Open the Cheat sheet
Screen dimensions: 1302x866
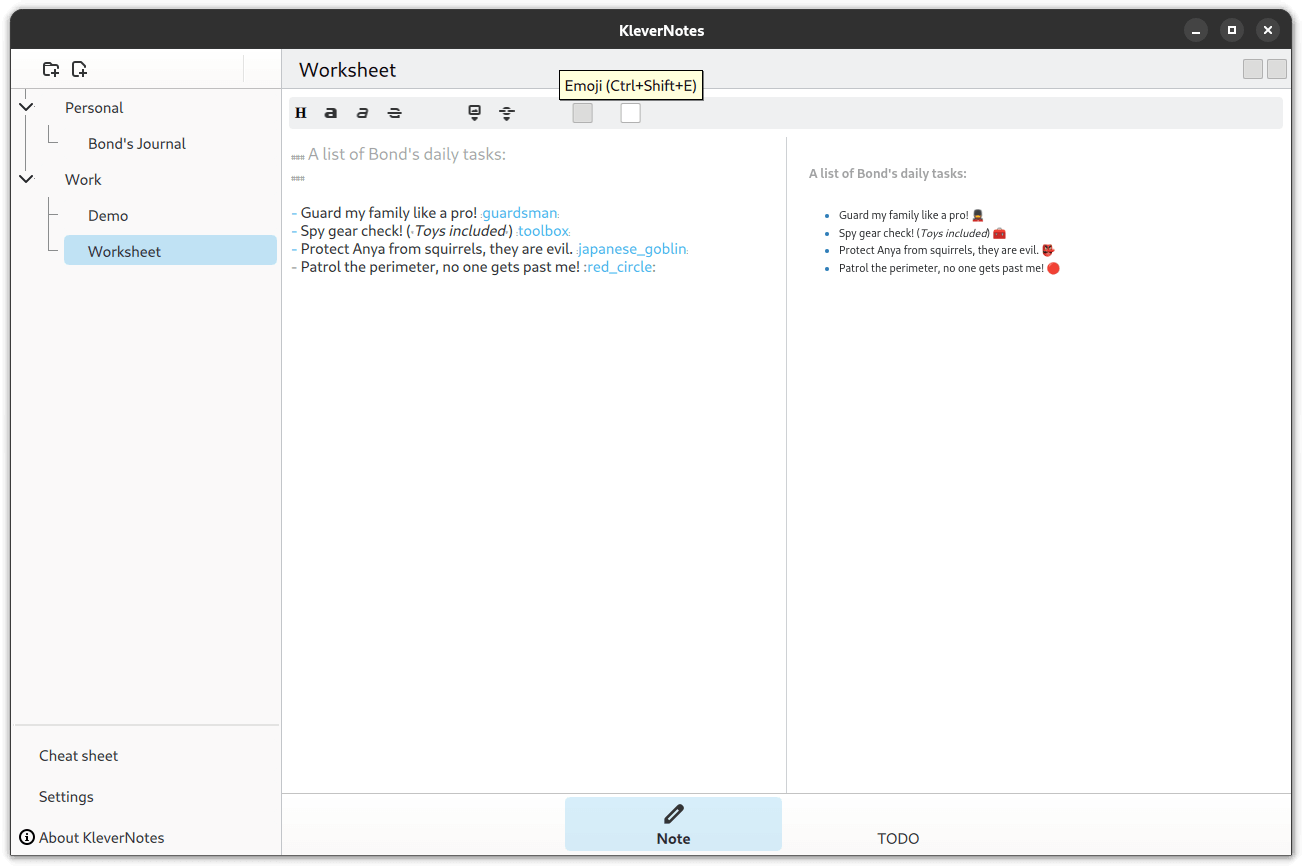(79, 756)
